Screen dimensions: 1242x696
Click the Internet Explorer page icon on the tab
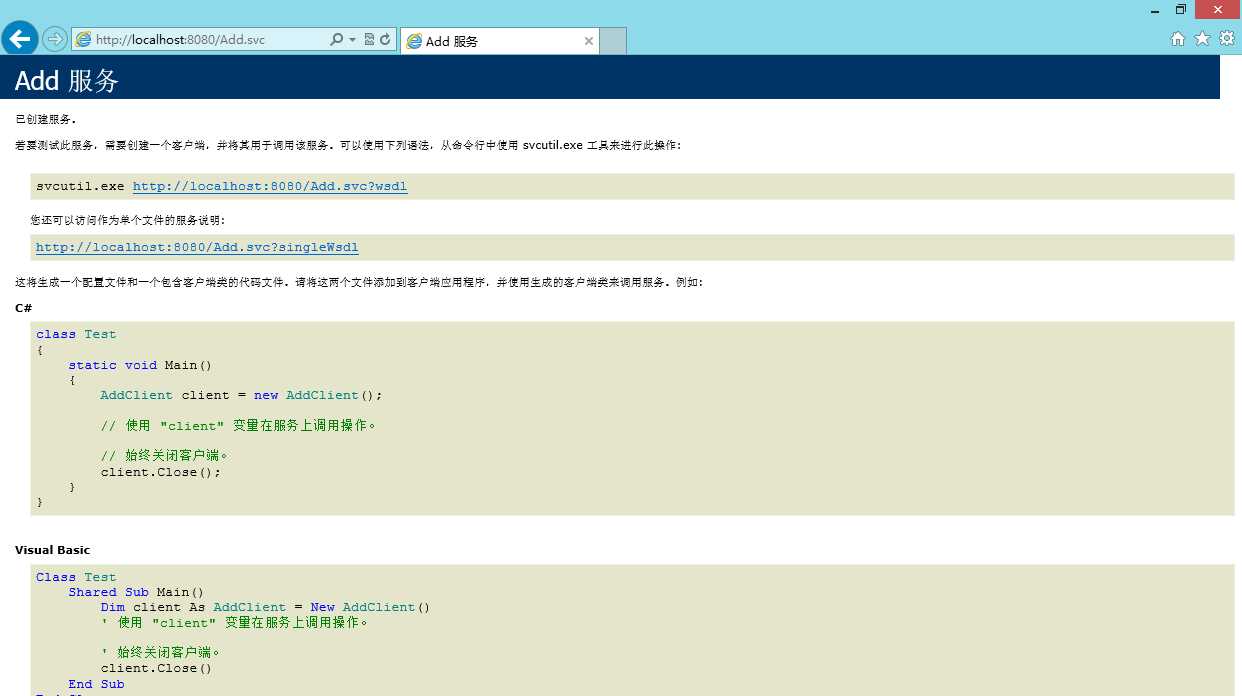(x=414, y=40)
